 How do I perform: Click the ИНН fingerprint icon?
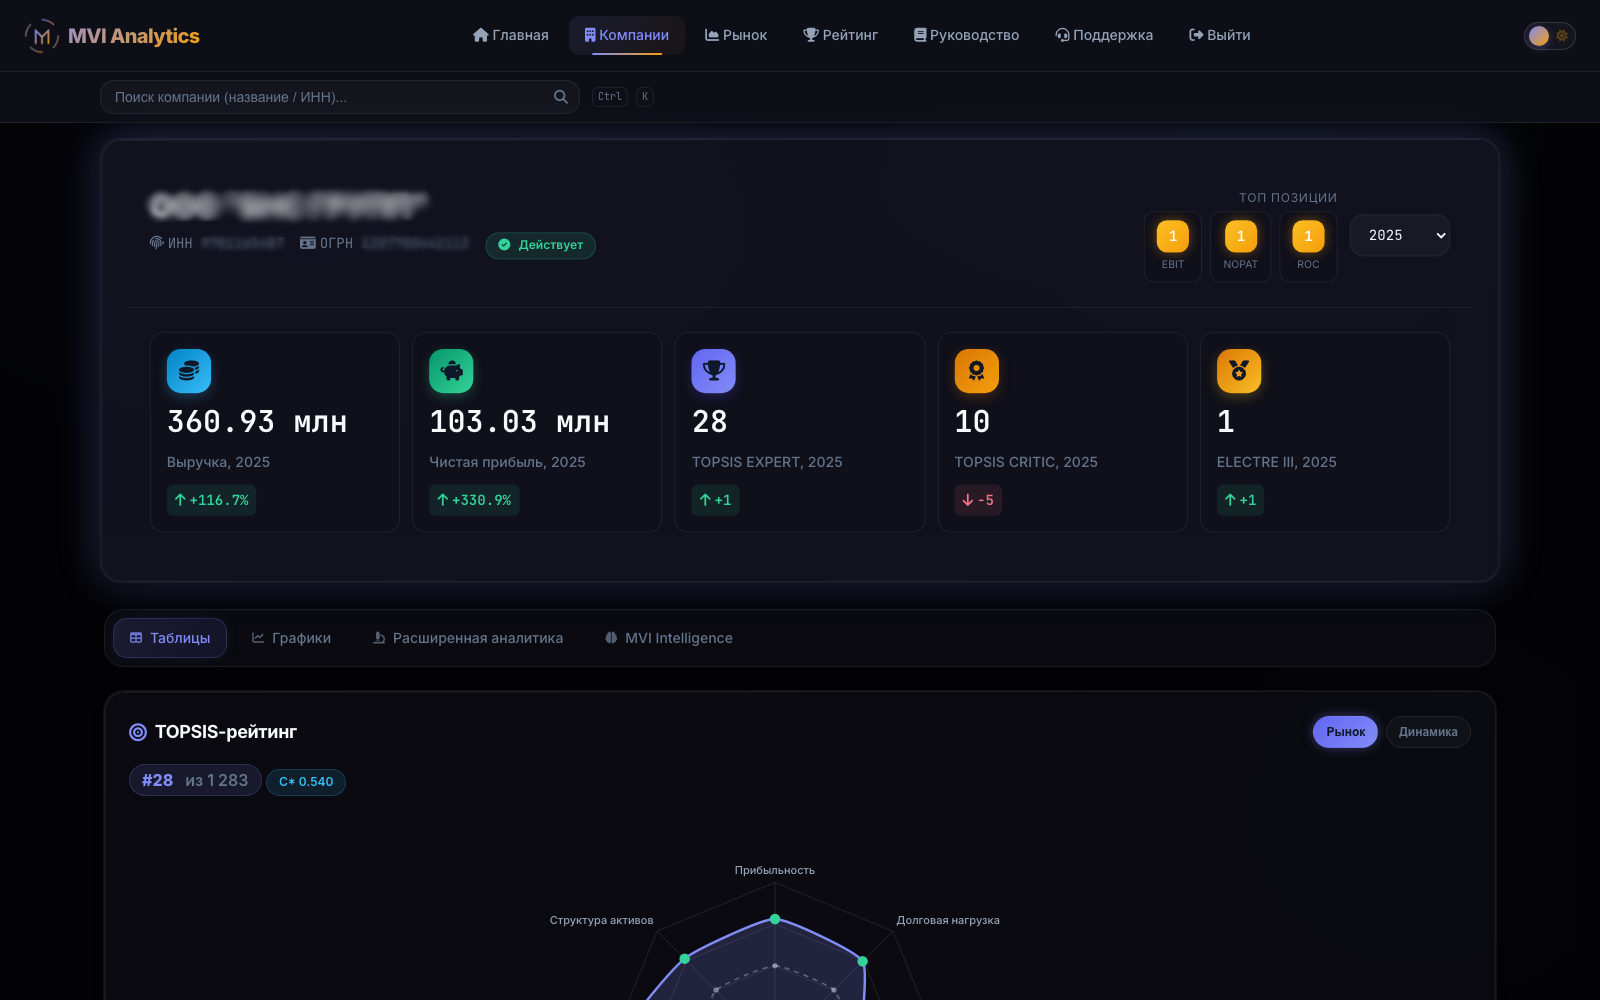(x=157, y=243)
